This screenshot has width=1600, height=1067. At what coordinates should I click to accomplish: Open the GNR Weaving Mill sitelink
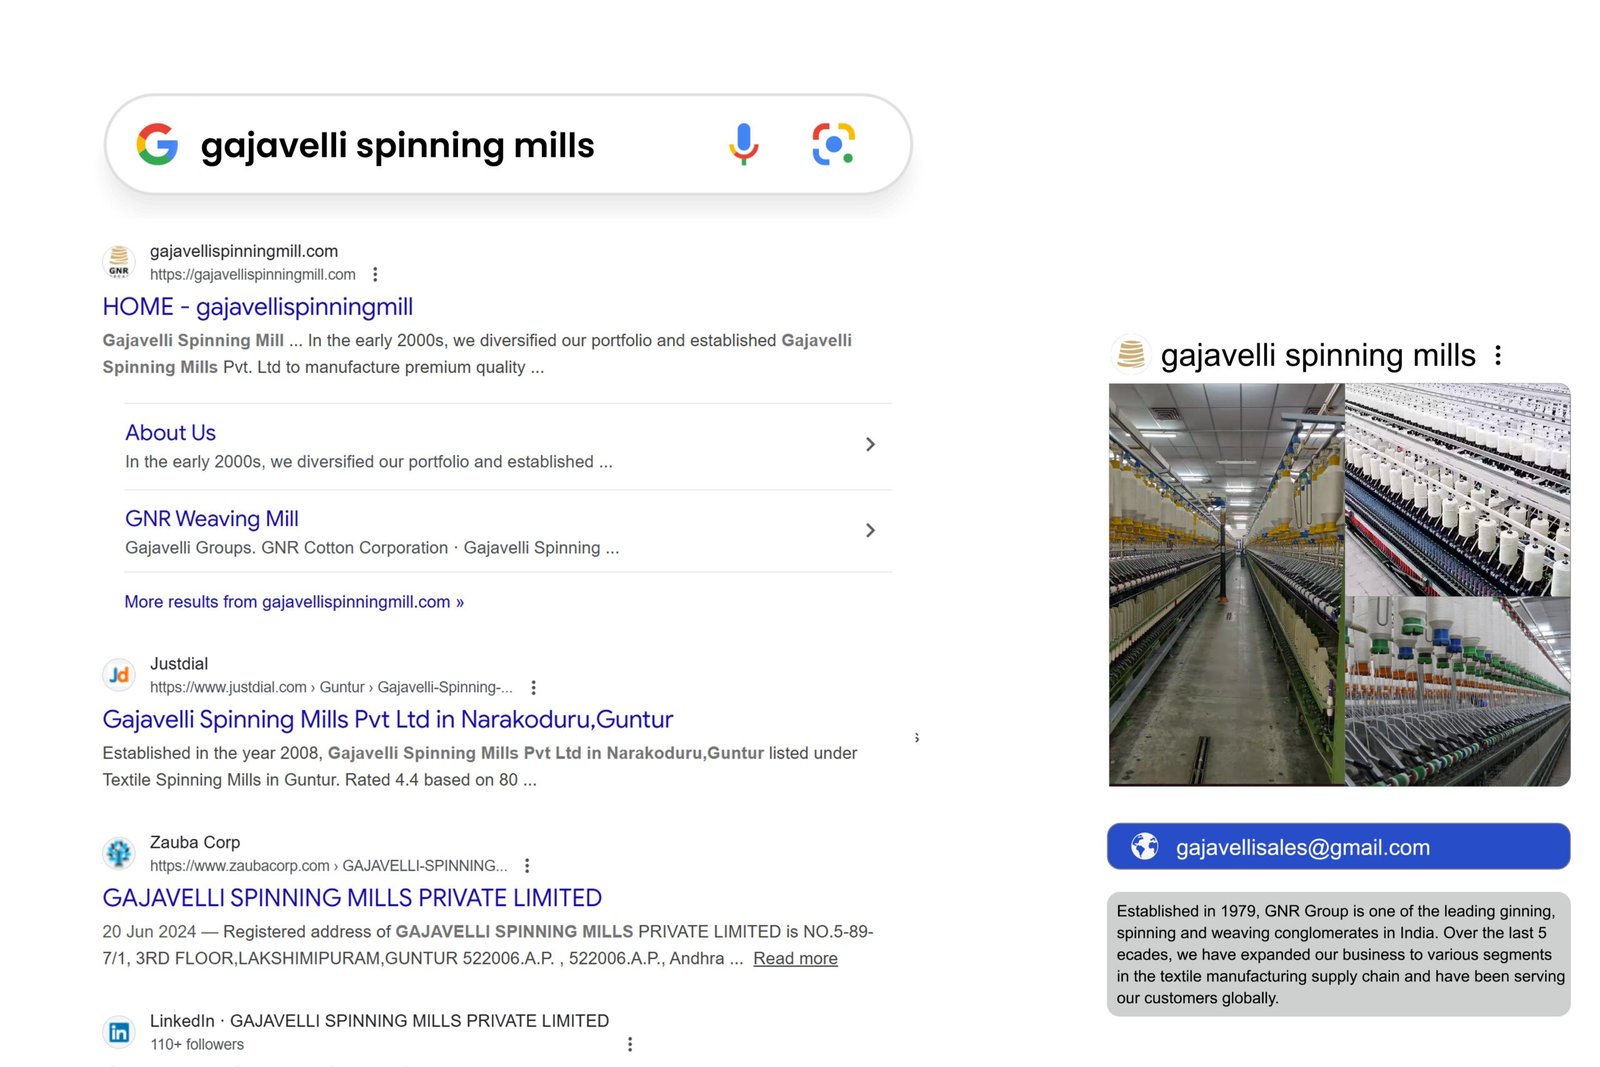211,519
